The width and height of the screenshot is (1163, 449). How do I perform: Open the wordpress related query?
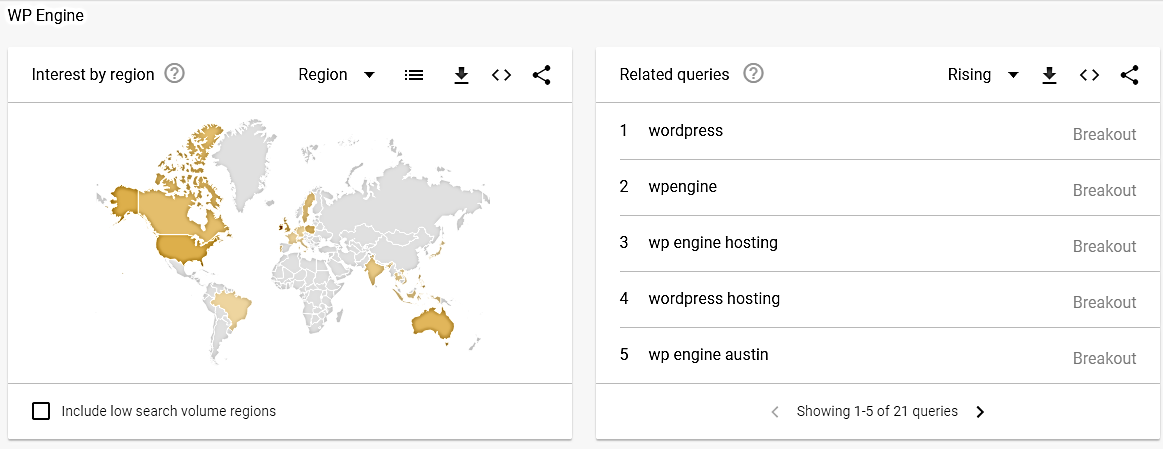point(685,131)
